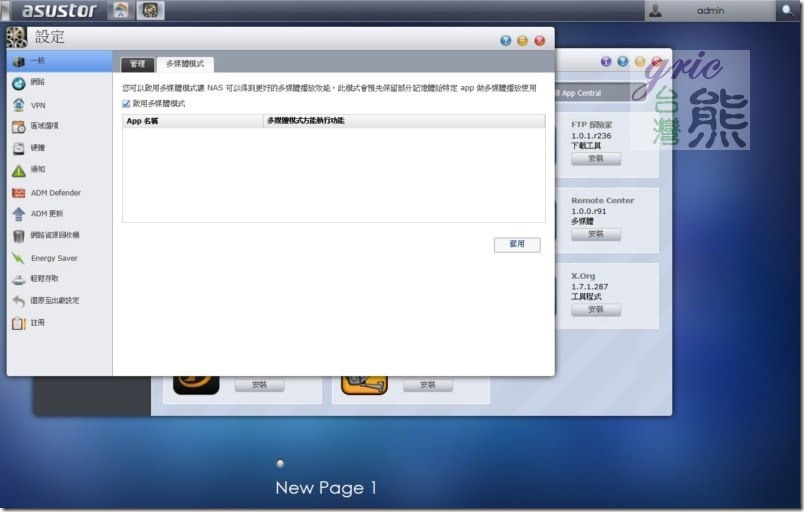Click the blue help icon in App Central window
The width and height of the screenshot is (804, 512).
click(x=623, y=62)
